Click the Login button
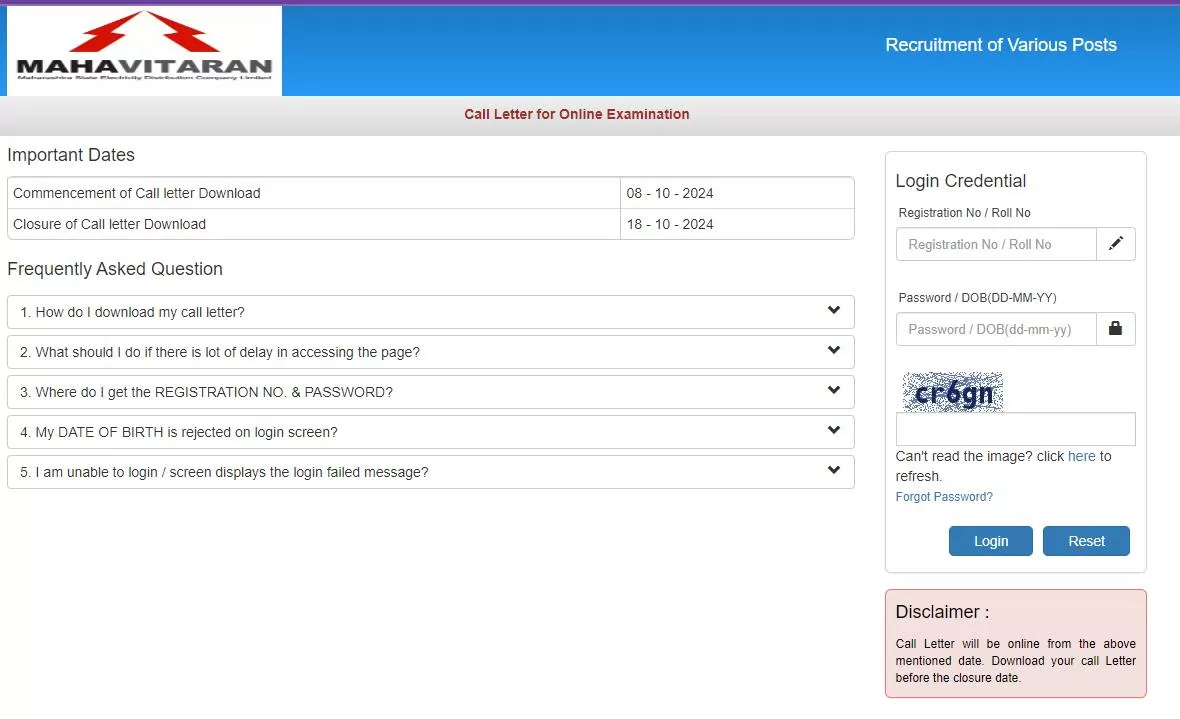Image resolution: width=1180 pixels, height=719 pixels. tap(990, 541)
